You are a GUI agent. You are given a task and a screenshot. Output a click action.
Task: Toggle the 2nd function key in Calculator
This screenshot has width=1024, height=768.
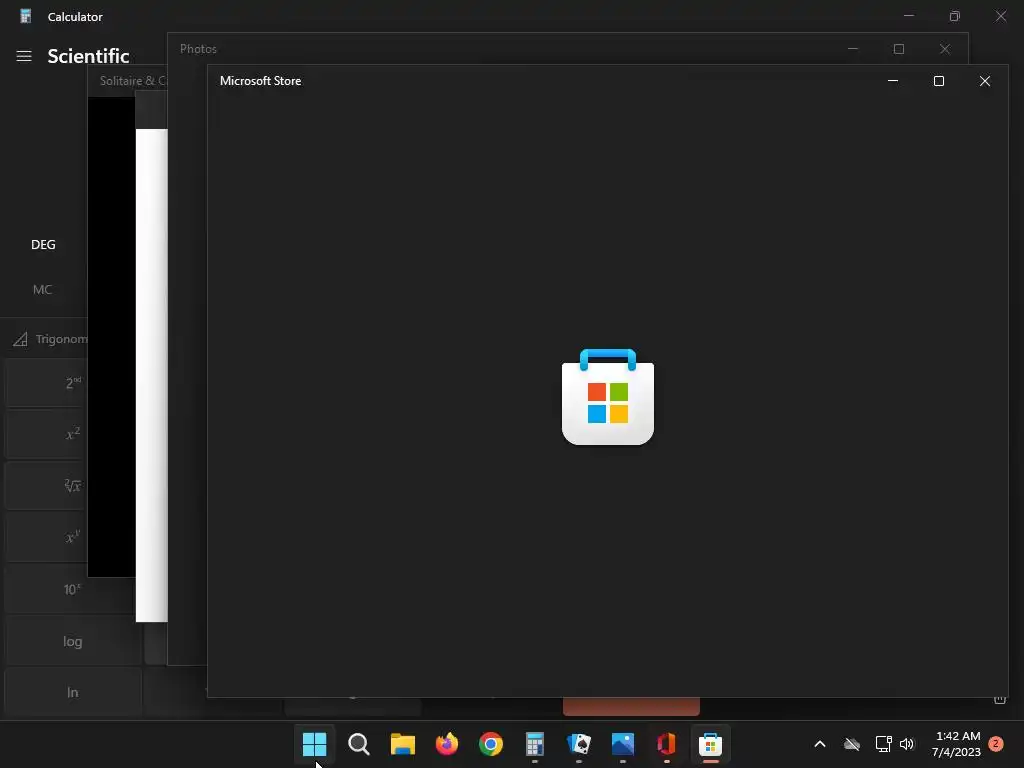46,383
